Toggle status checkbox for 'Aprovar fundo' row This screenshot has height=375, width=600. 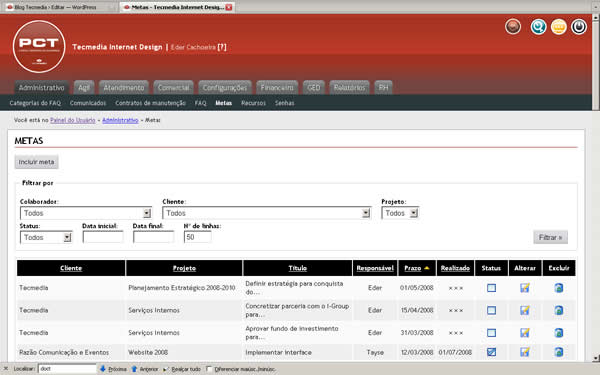coord(491,333)
